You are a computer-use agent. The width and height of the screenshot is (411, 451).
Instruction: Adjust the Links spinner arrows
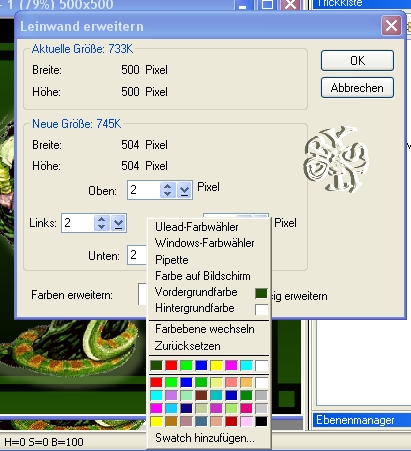click(102, 223)
